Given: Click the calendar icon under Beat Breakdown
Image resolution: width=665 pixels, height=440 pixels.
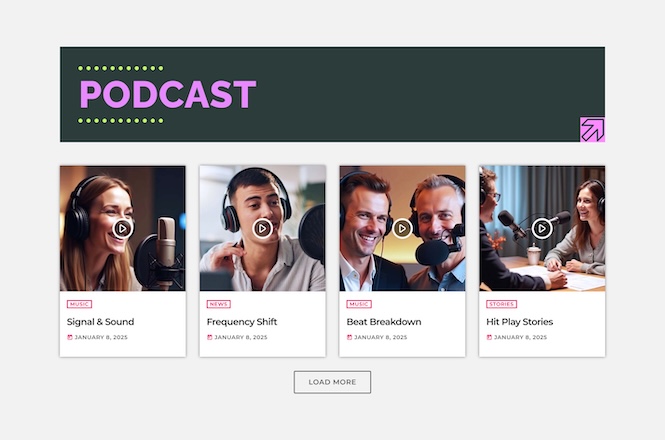Looking at the screenshot, I should [x=350, y=338].
